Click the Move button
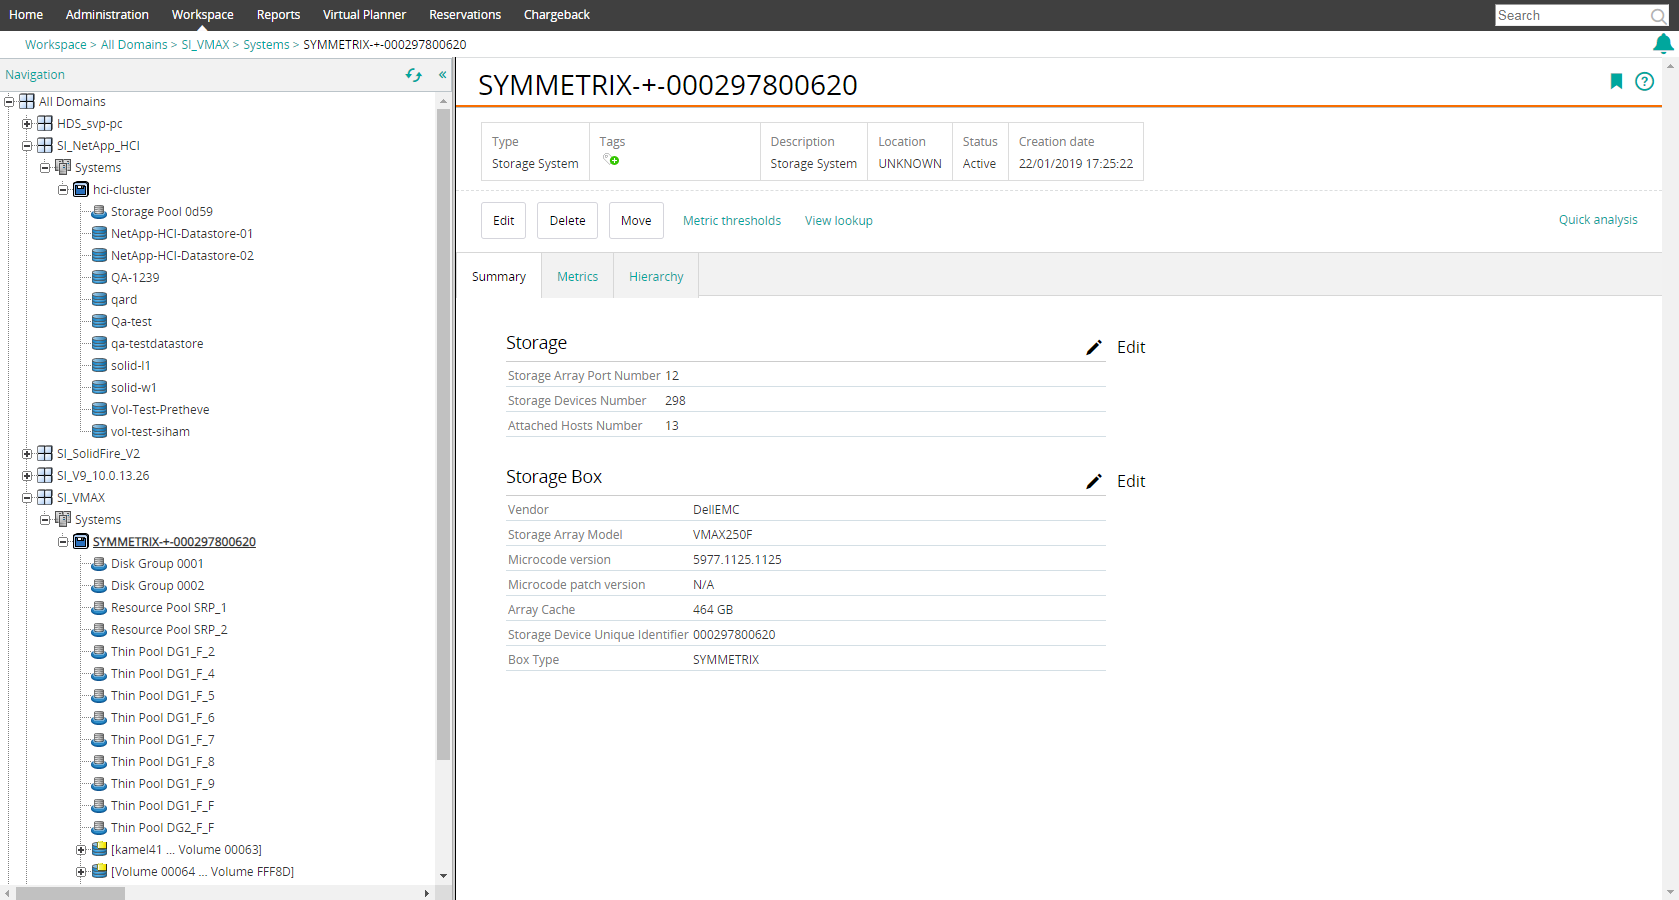 pyautogui.click(x=636, y=221)
